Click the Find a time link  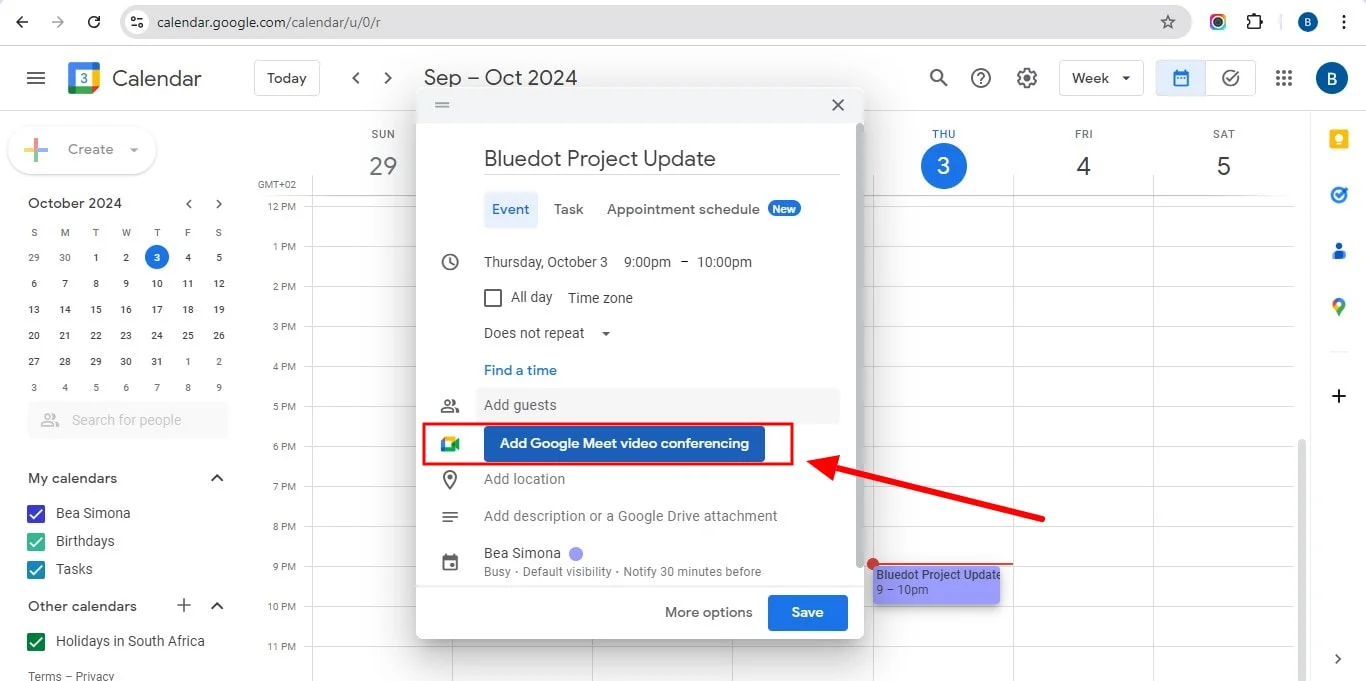pos(520,370)
